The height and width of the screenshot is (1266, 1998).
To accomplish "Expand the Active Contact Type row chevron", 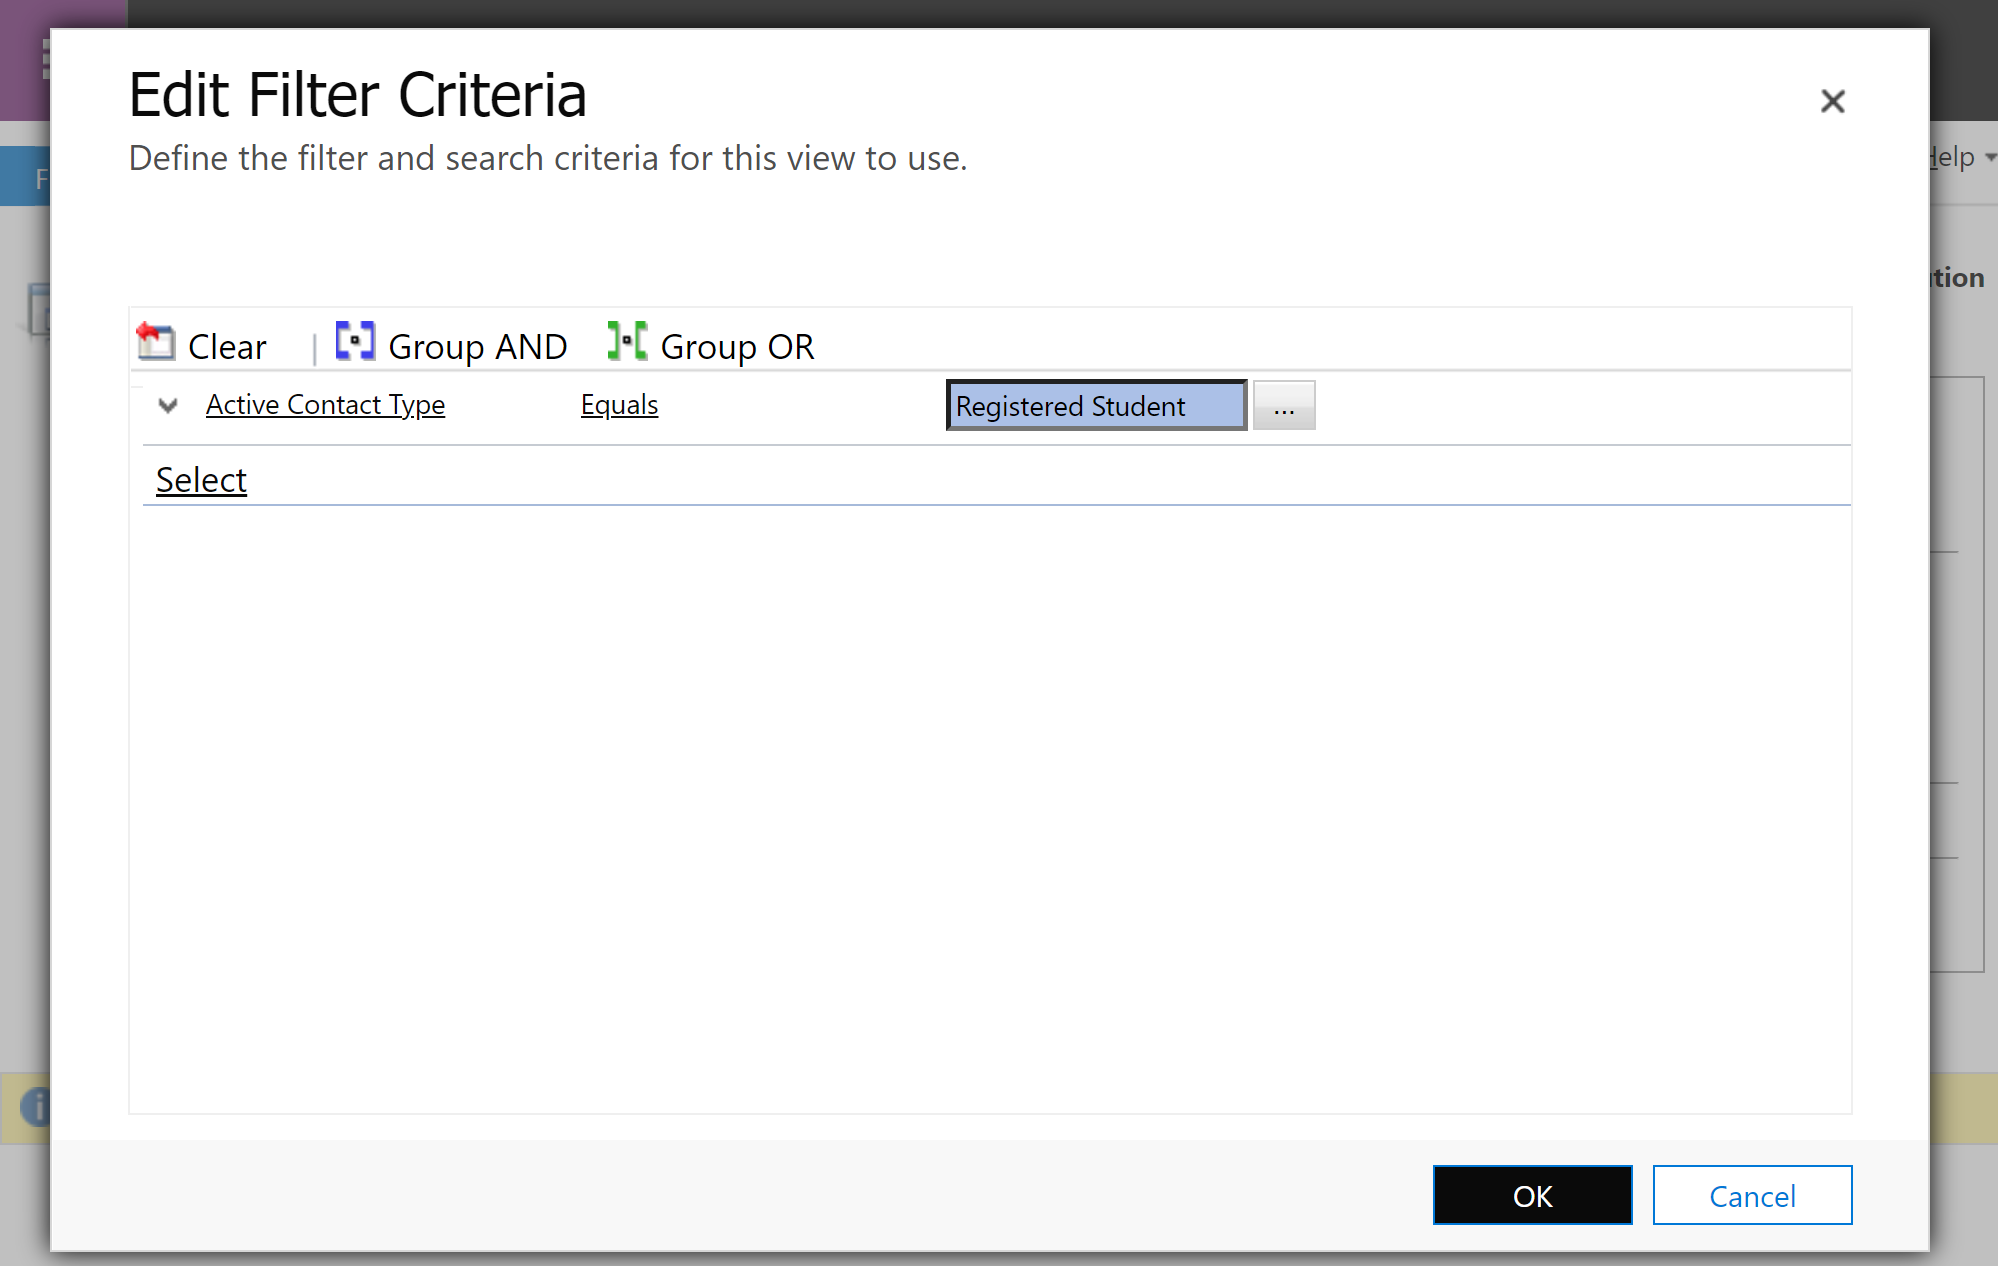I will (x=168, y=405).
